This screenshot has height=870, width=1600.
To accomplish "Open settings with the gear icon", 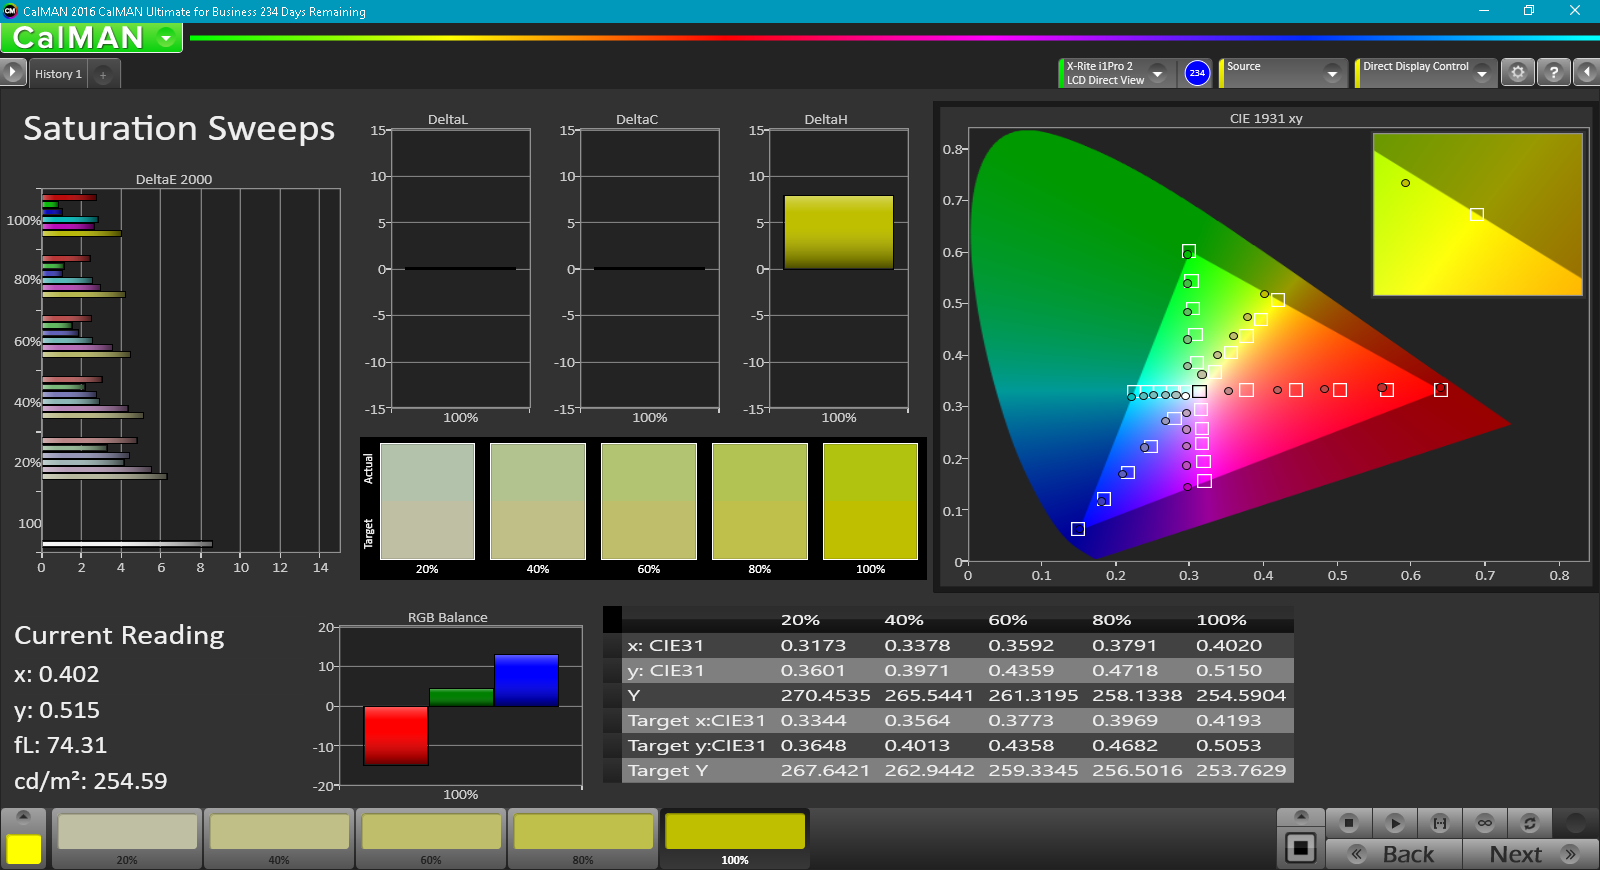I will pos(1517,73).
